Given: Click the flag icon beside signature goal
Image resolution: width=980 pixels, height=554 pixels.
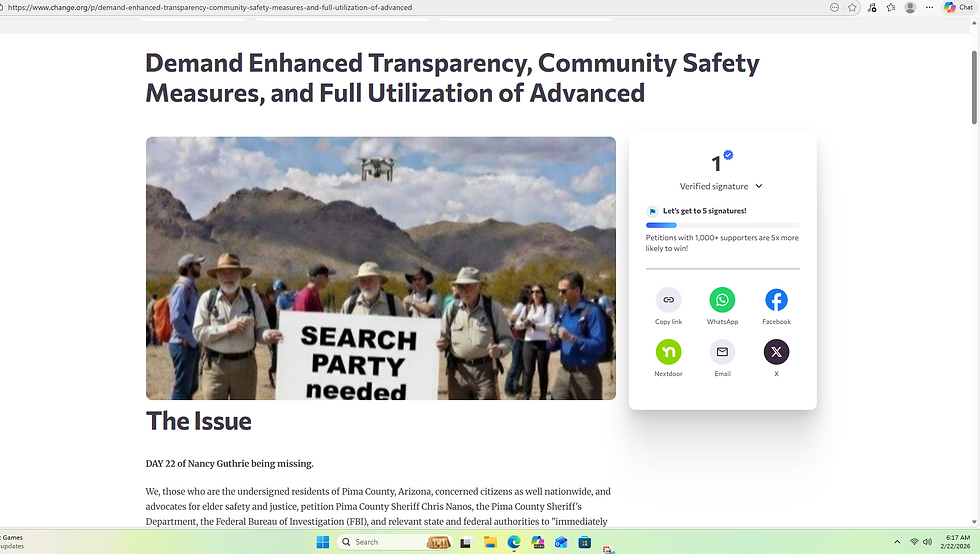Looking at the screenshot, I should pos(652,211).
